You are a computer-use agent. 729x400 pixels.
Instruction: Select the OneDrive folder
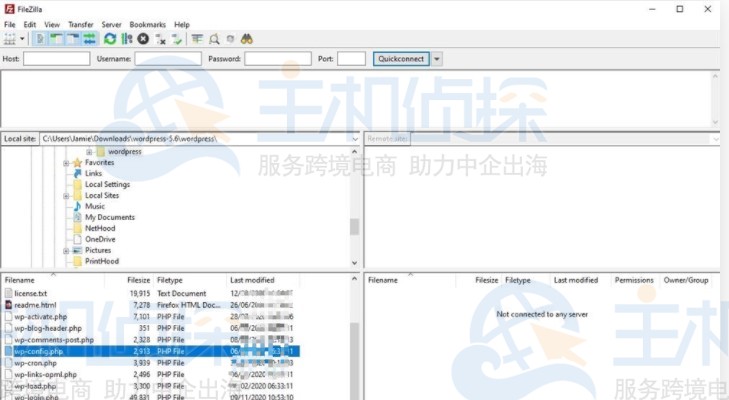click(x=100, y=239)
